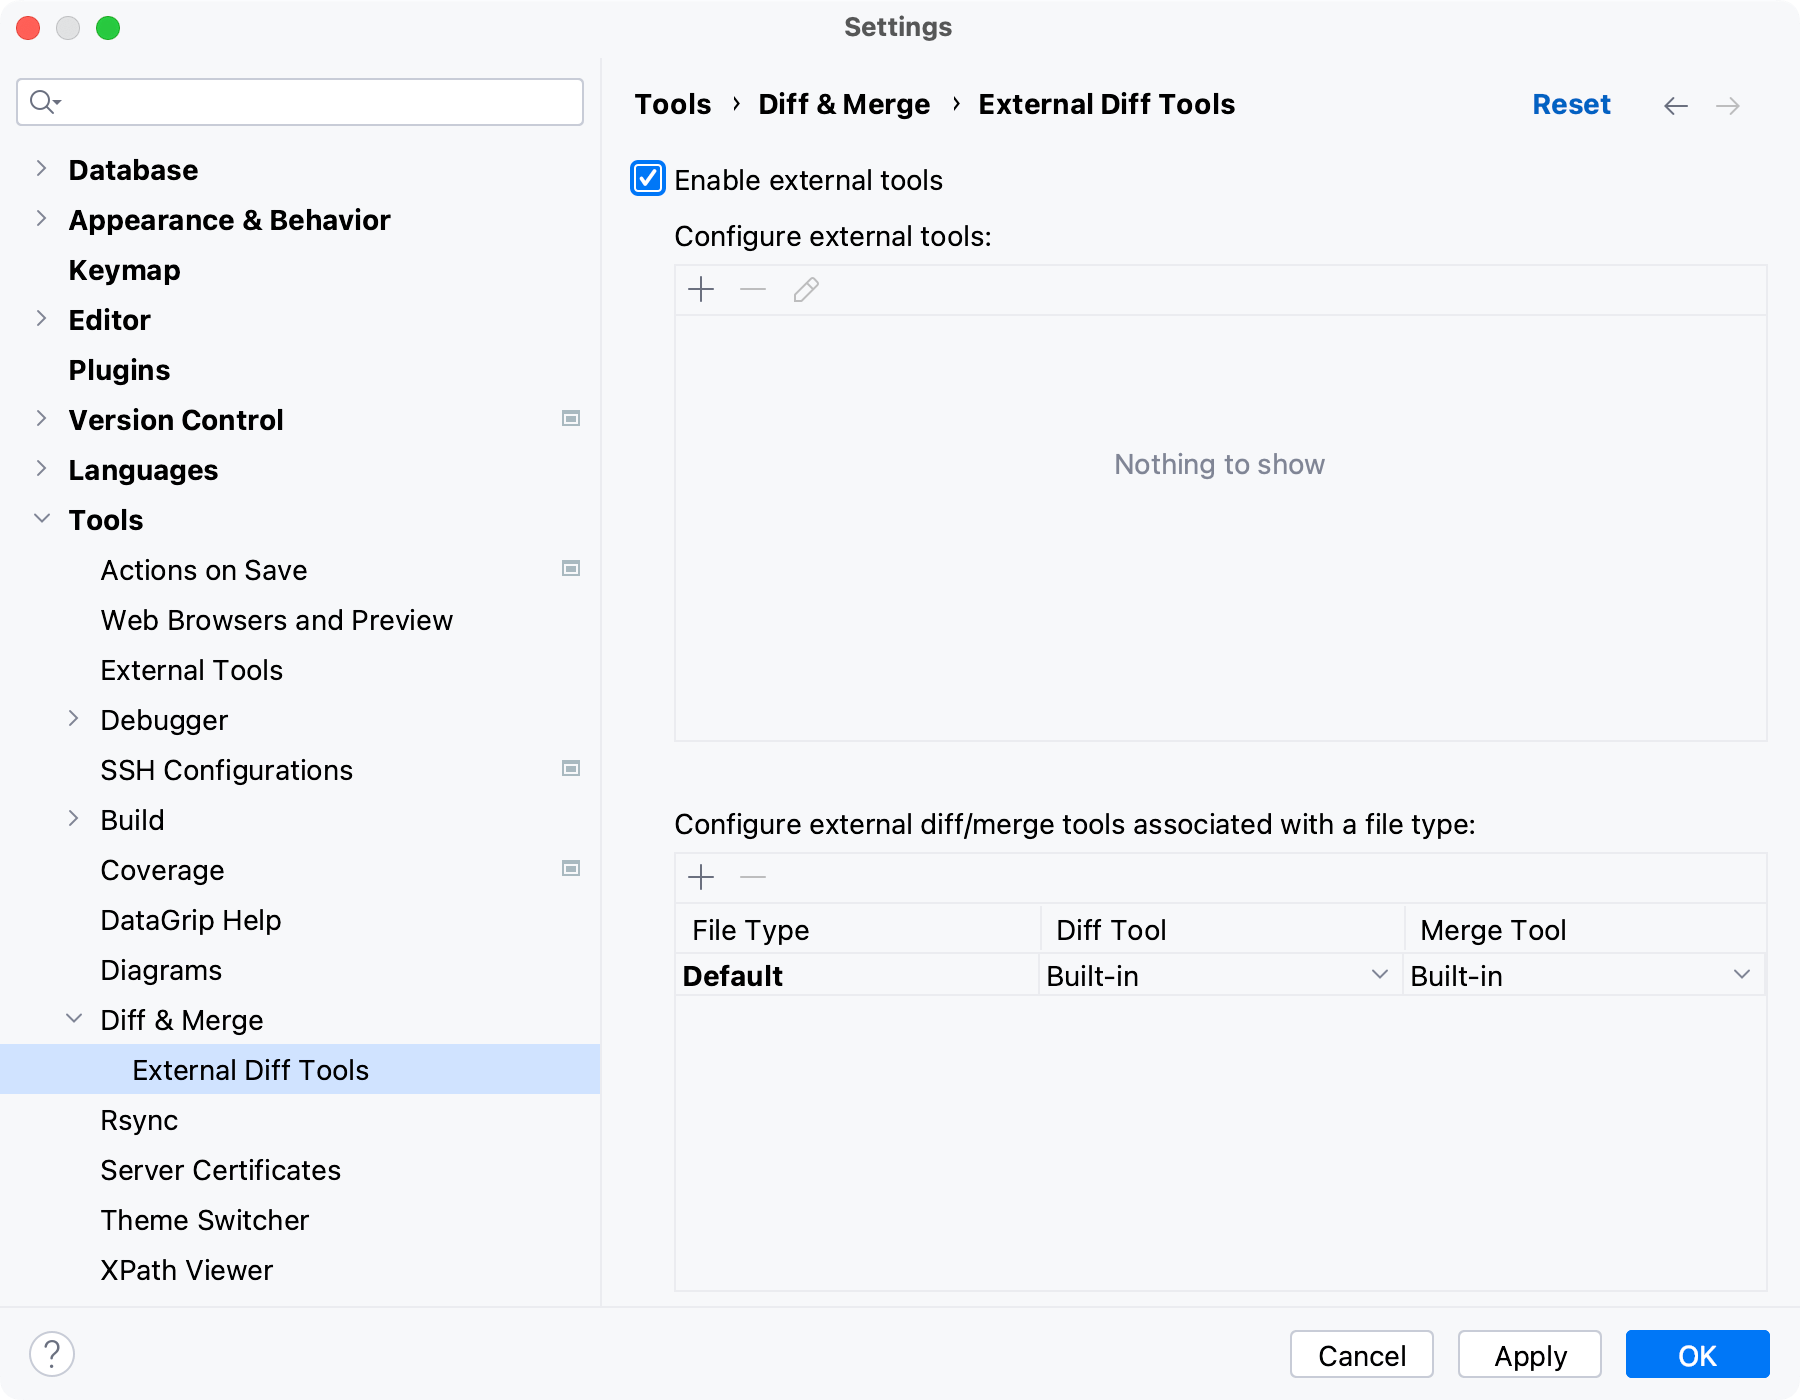Screen dimensions: 1800x1400
Task: Remove a file type association
Action: pyautogui.click(x=752, y=877)
